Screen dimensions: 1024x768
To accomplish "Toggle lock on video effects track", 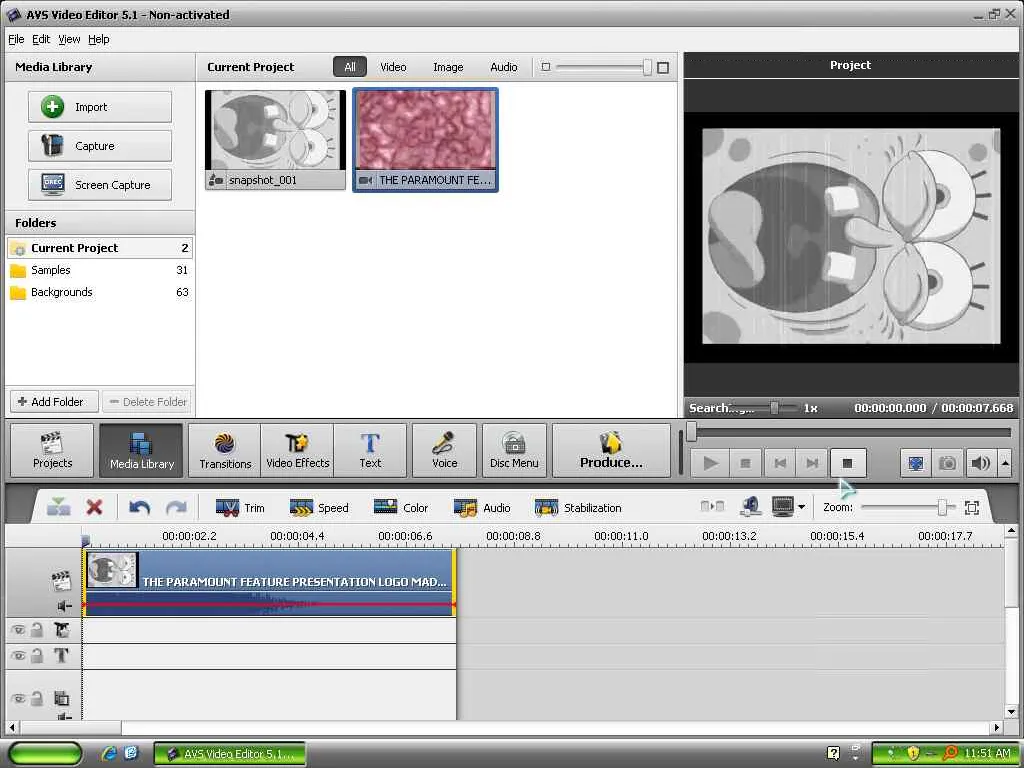I will [x=37, y=630].
